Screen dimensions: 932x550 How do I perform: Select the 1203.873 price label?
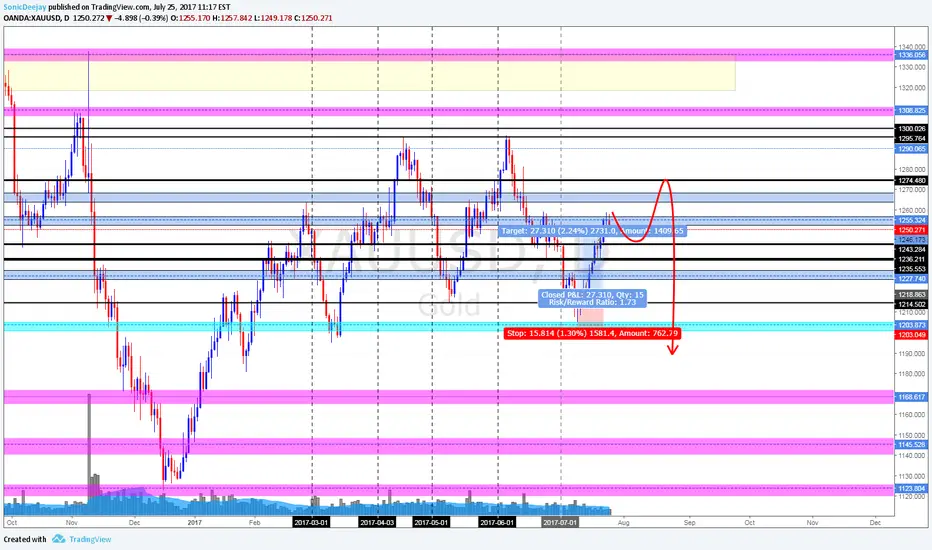tap(911, 325)
